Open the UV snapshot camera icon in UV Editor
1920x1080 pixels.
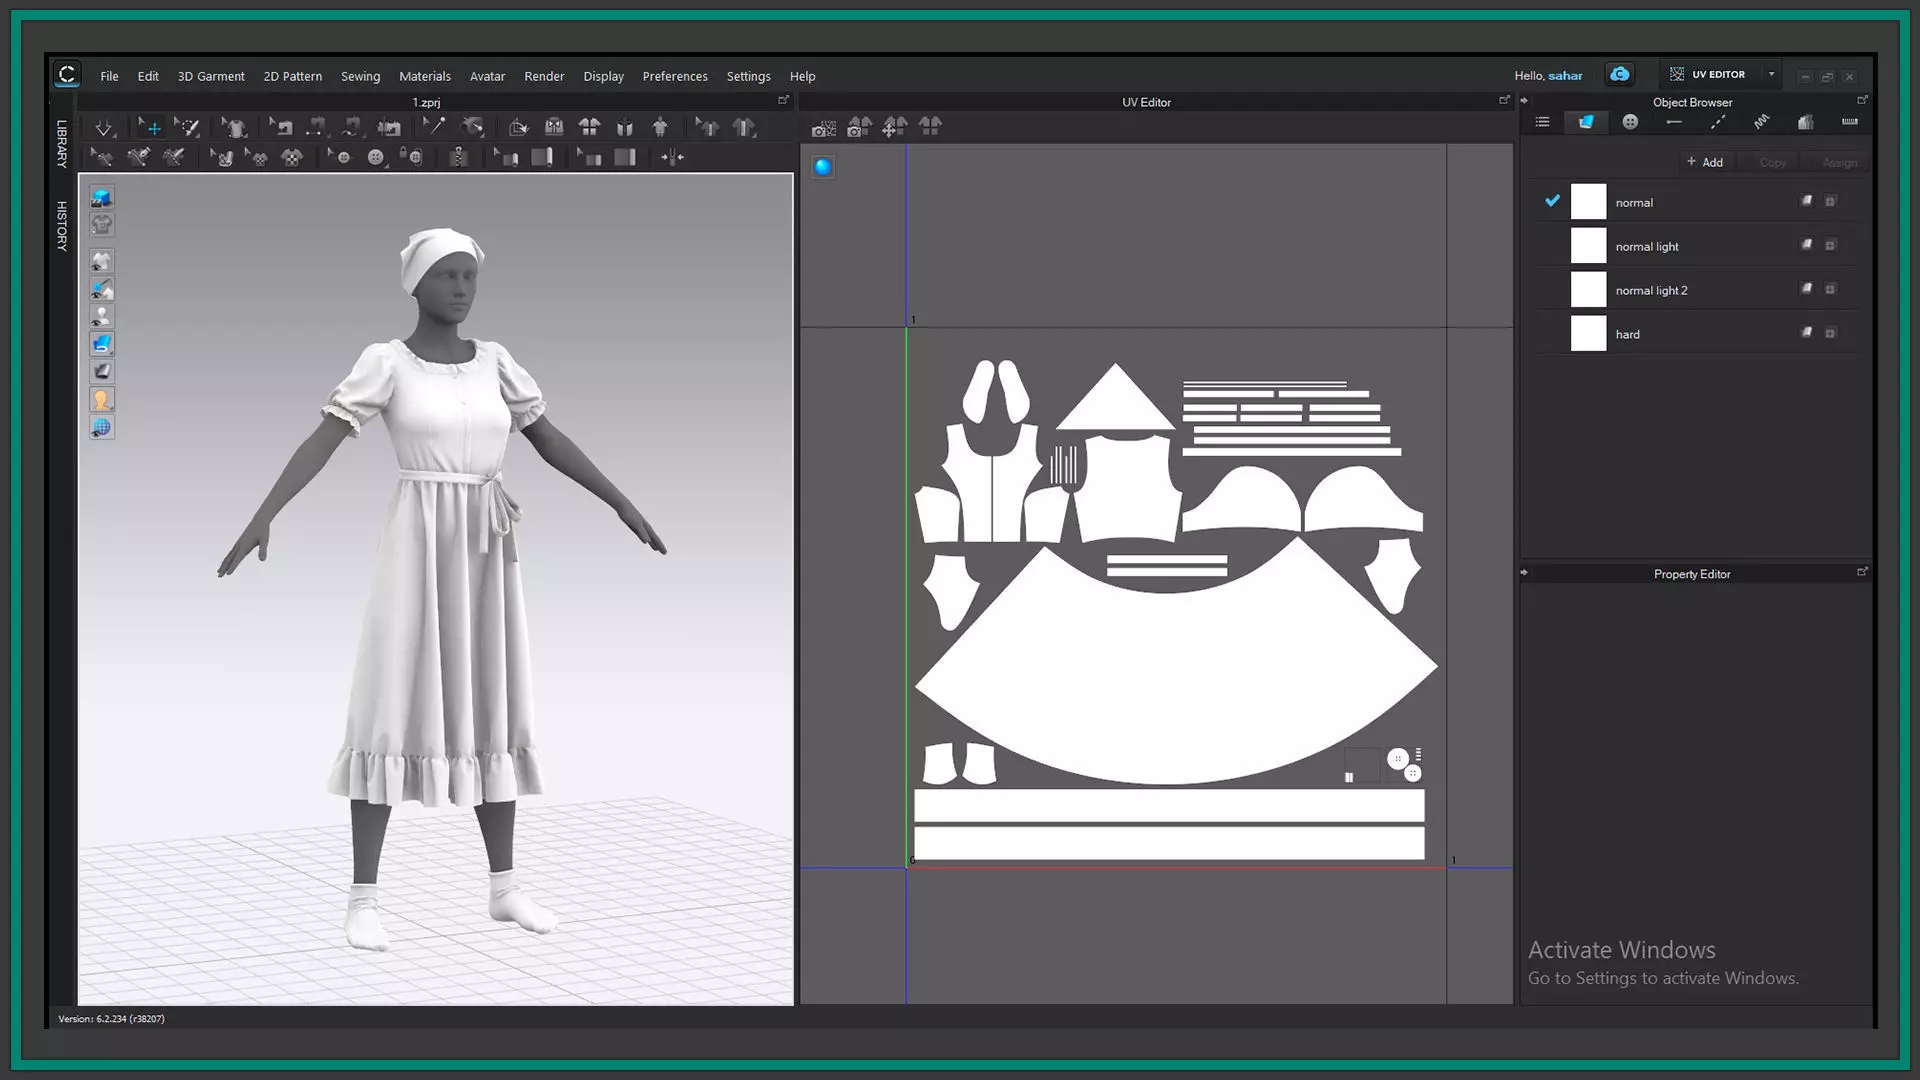[823, 127]
